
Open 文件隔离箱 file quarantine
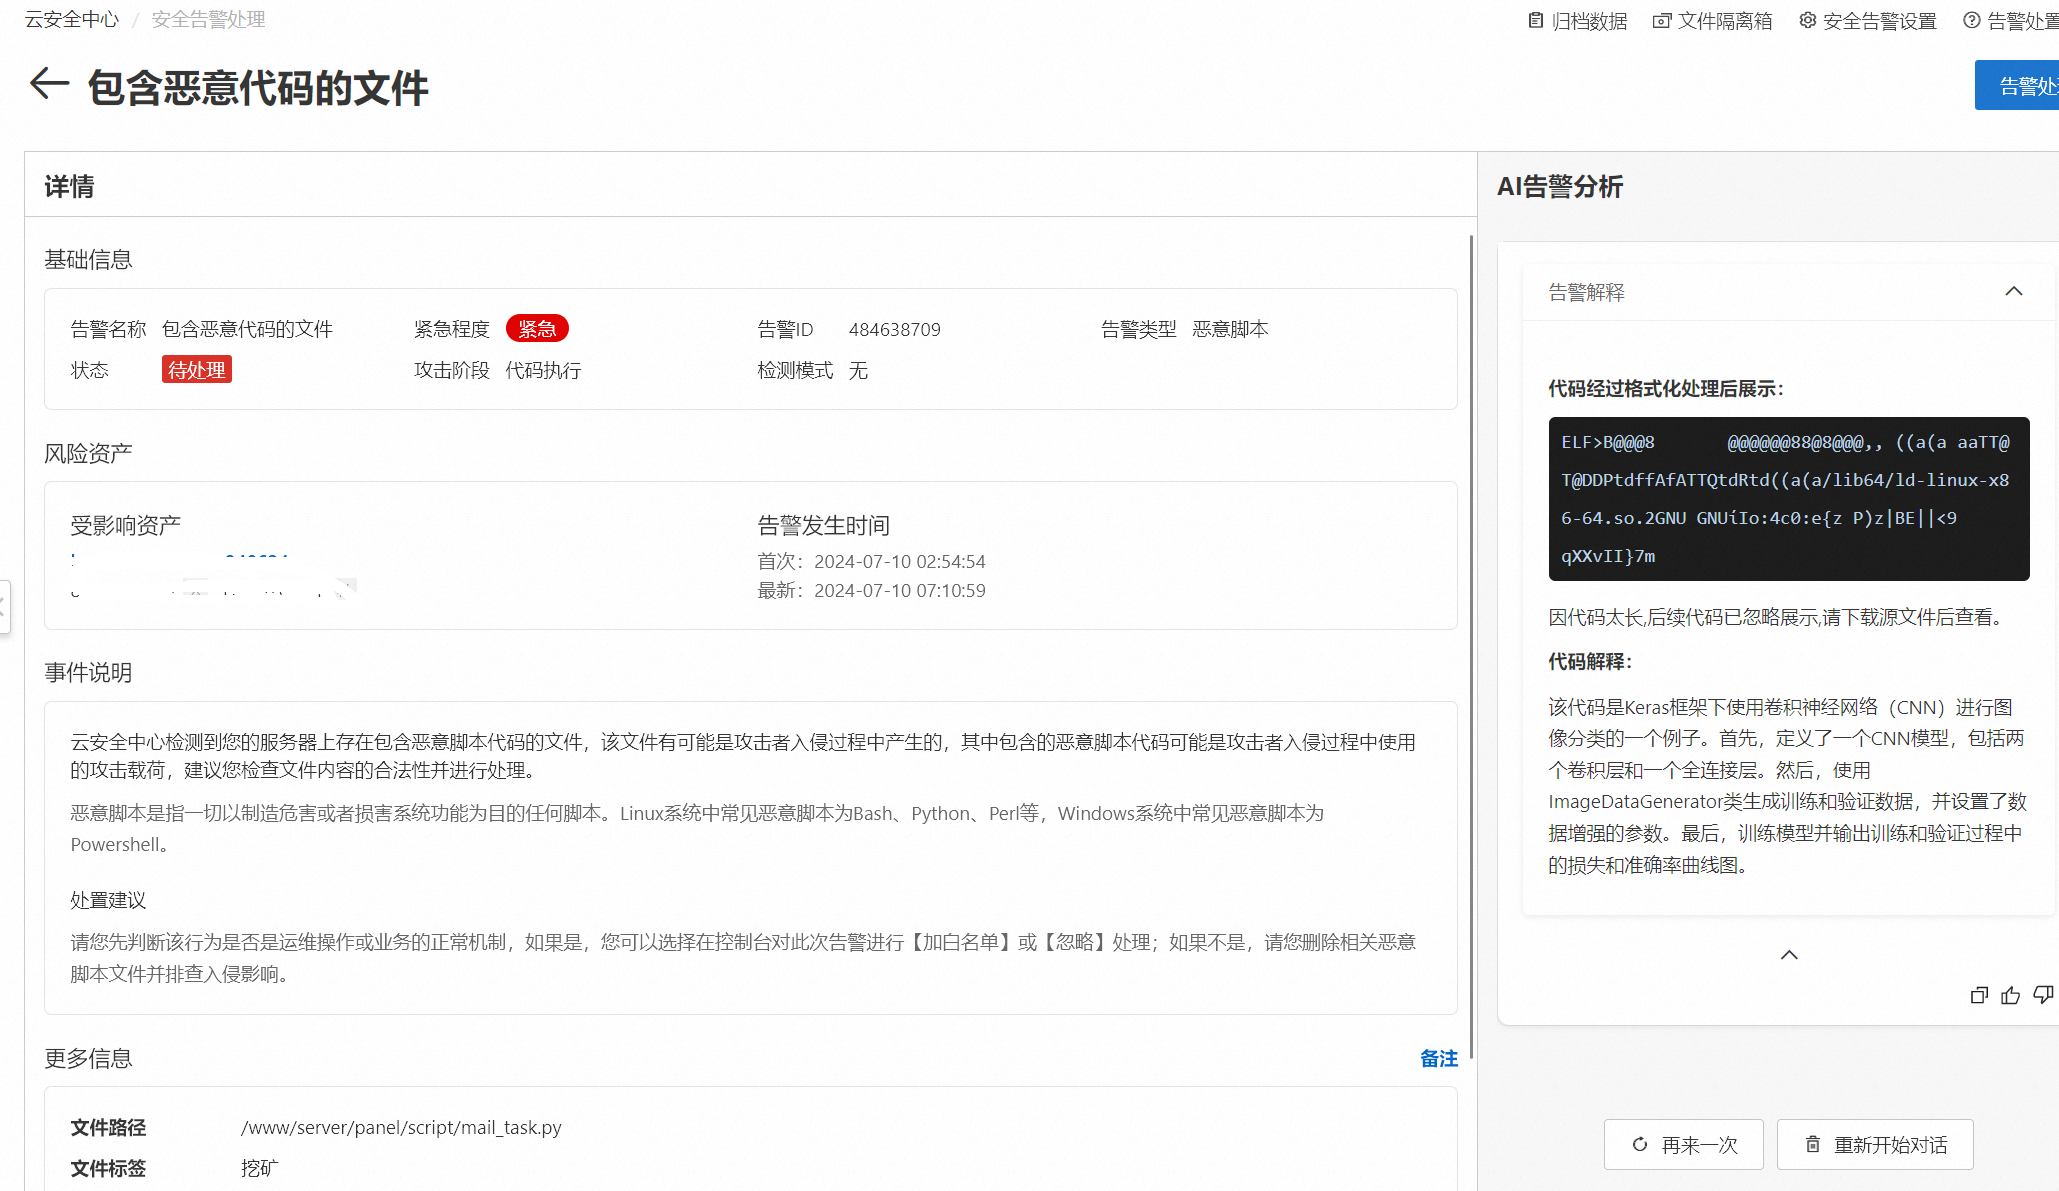click(x=1713, y=21)
